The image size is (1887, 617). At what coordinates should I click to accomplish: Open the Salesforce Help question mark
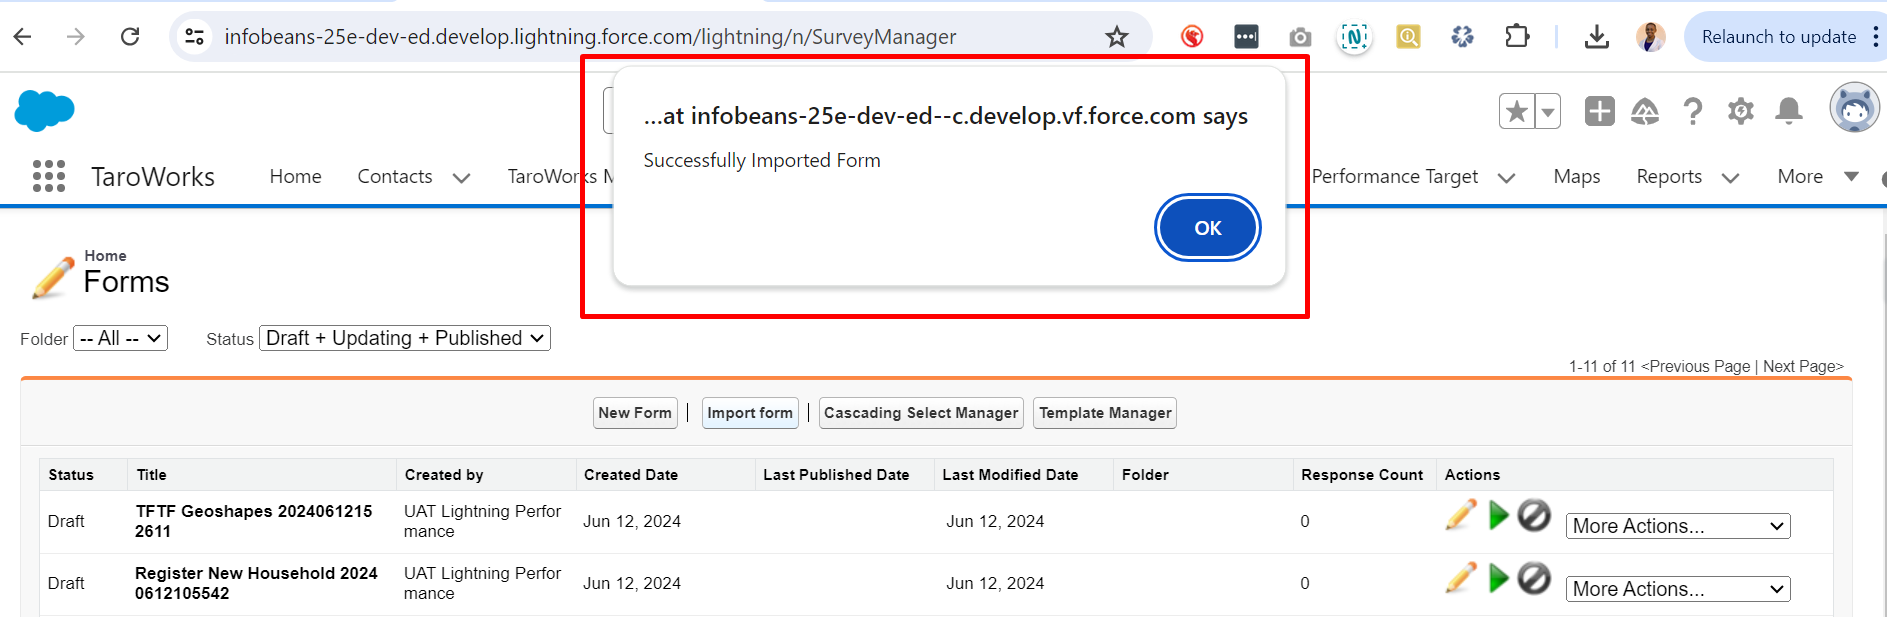click(1692, 111)
